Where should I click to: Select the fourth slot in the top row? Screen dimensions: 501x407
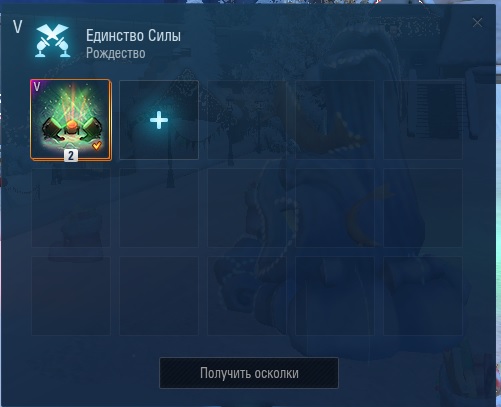pos(335,120)
